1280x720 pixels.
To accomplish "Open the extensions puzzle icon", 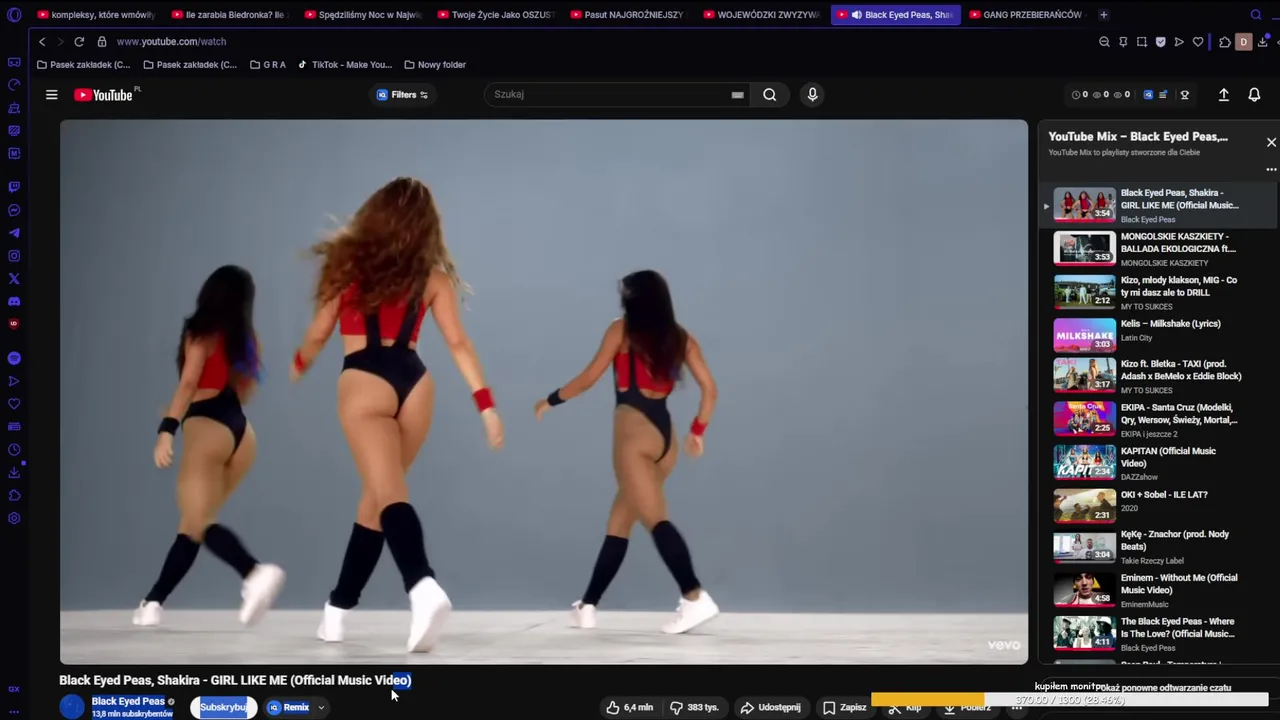I will (x=1224, y=42).
